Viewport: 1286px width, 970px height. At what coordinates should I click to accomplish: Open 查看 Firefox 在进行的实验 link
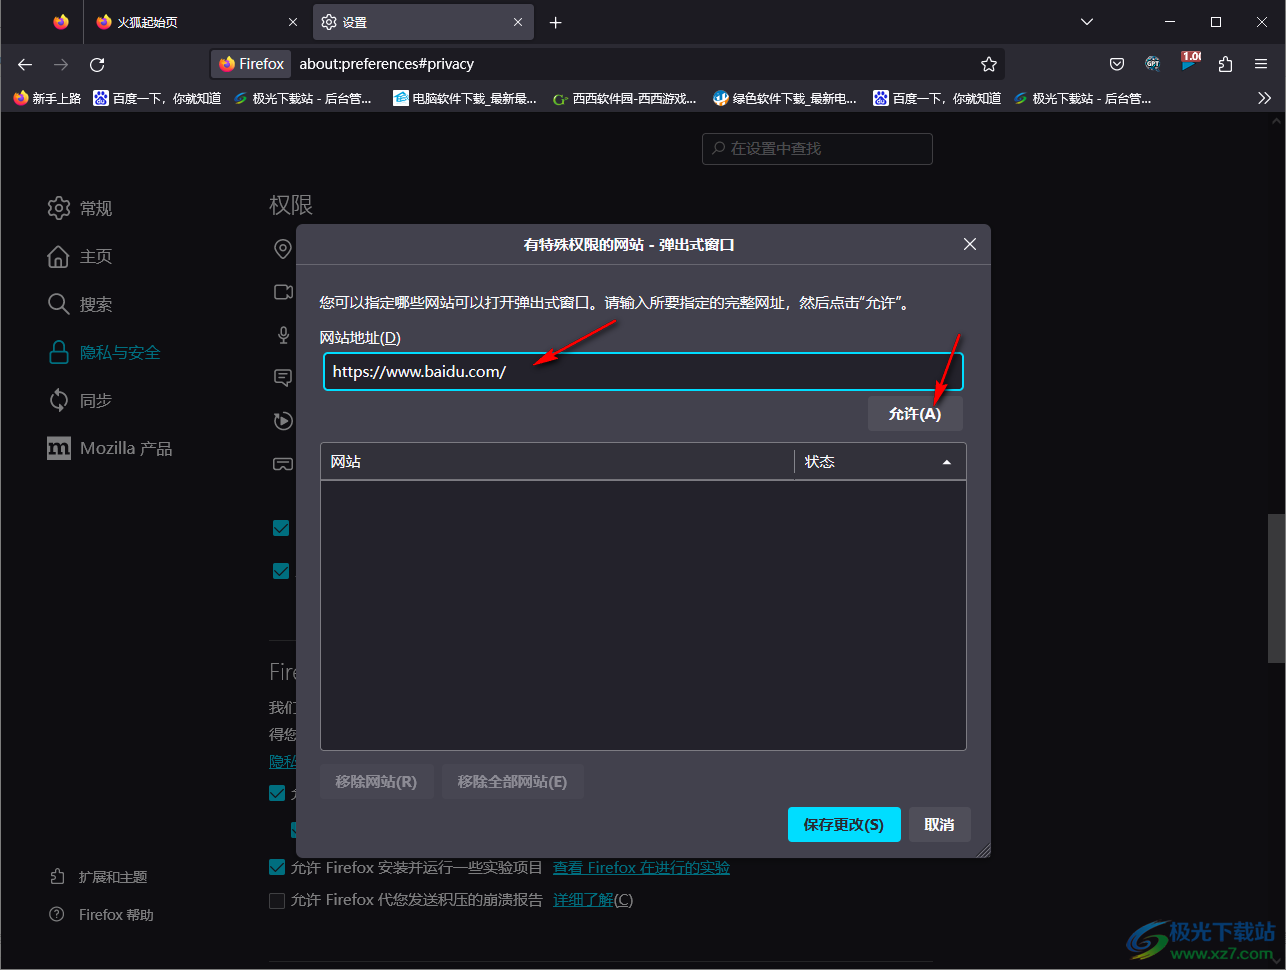coord(641,868)
